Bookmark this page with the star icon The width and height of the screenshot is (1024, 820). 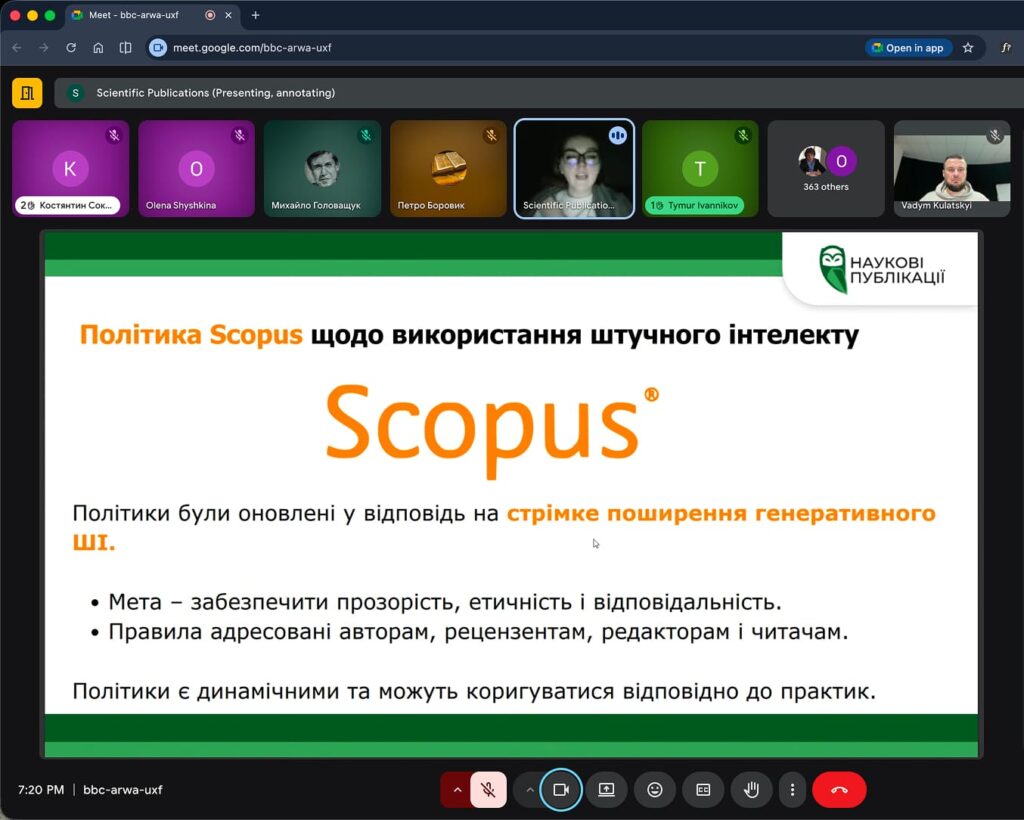pyautogui.click(x=968, y=48)
